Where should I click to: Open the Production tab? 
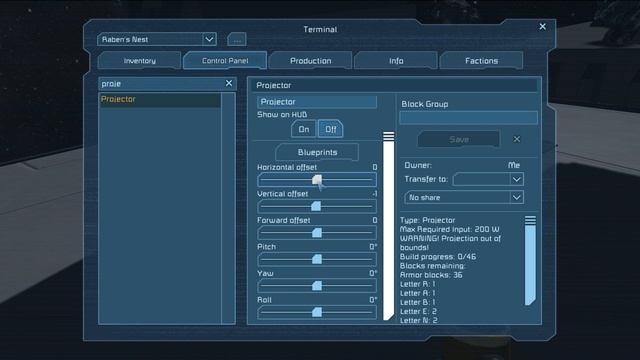pyautogui.click(x=310, y=61)
